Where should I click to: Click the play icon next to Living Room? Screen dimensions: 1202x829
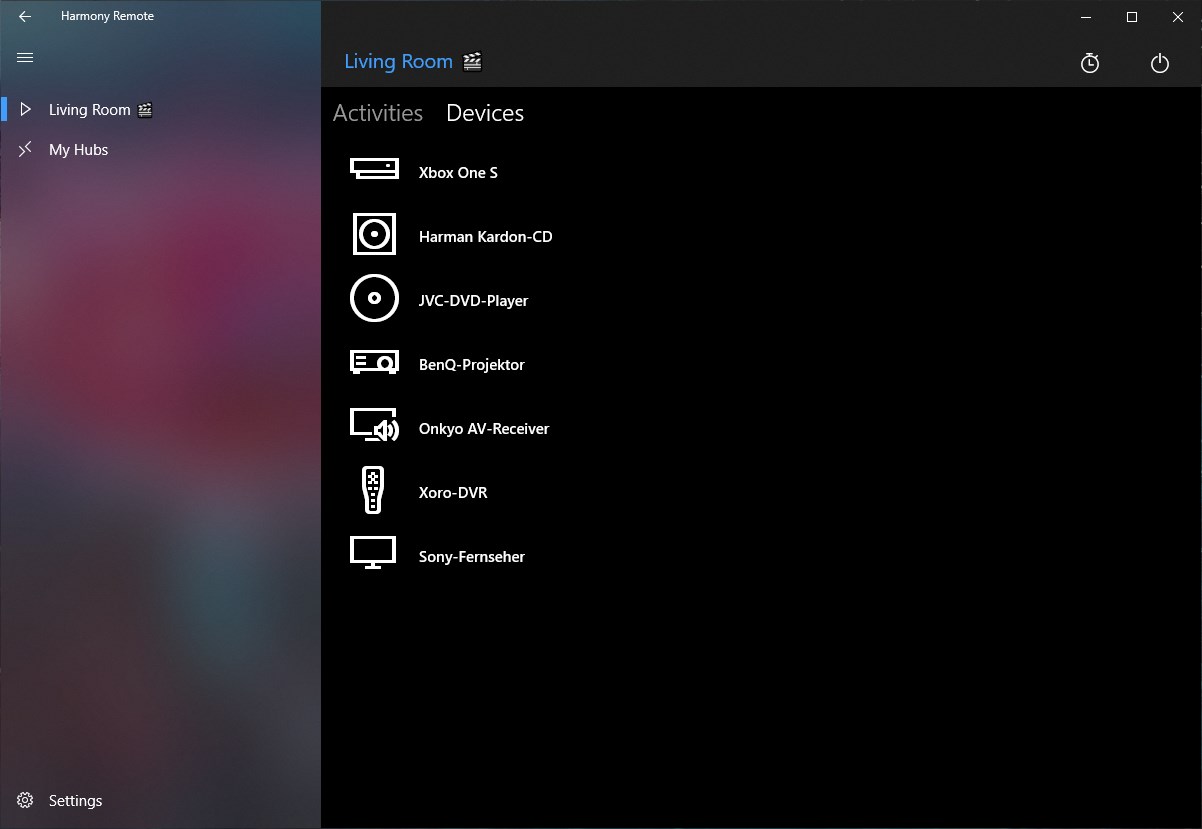[x=25, y=109]
